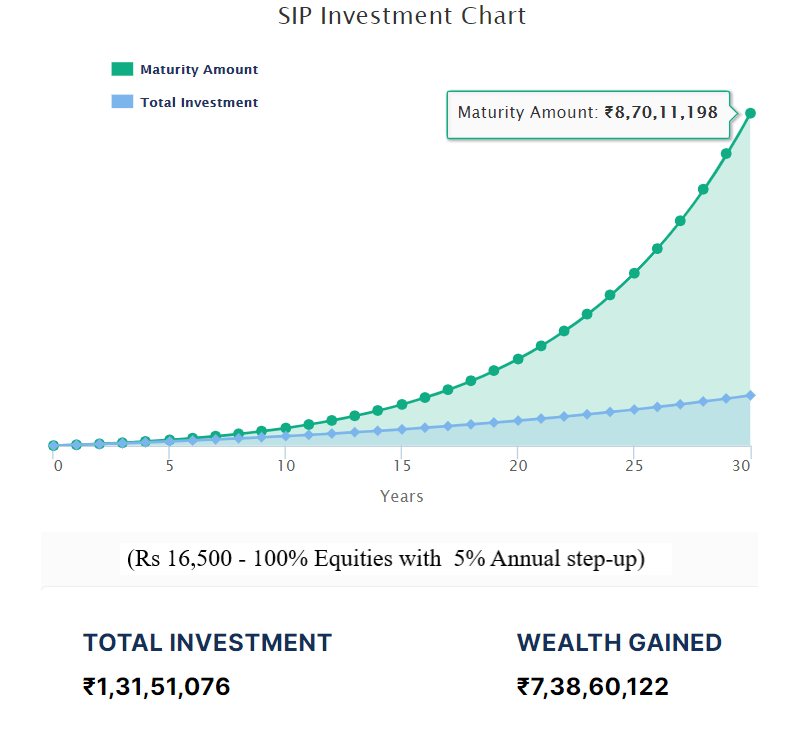The height and width of the screenshot is (739, 792).
Task: Select Total Investment diamond at year 25
Action: point(634,409)
